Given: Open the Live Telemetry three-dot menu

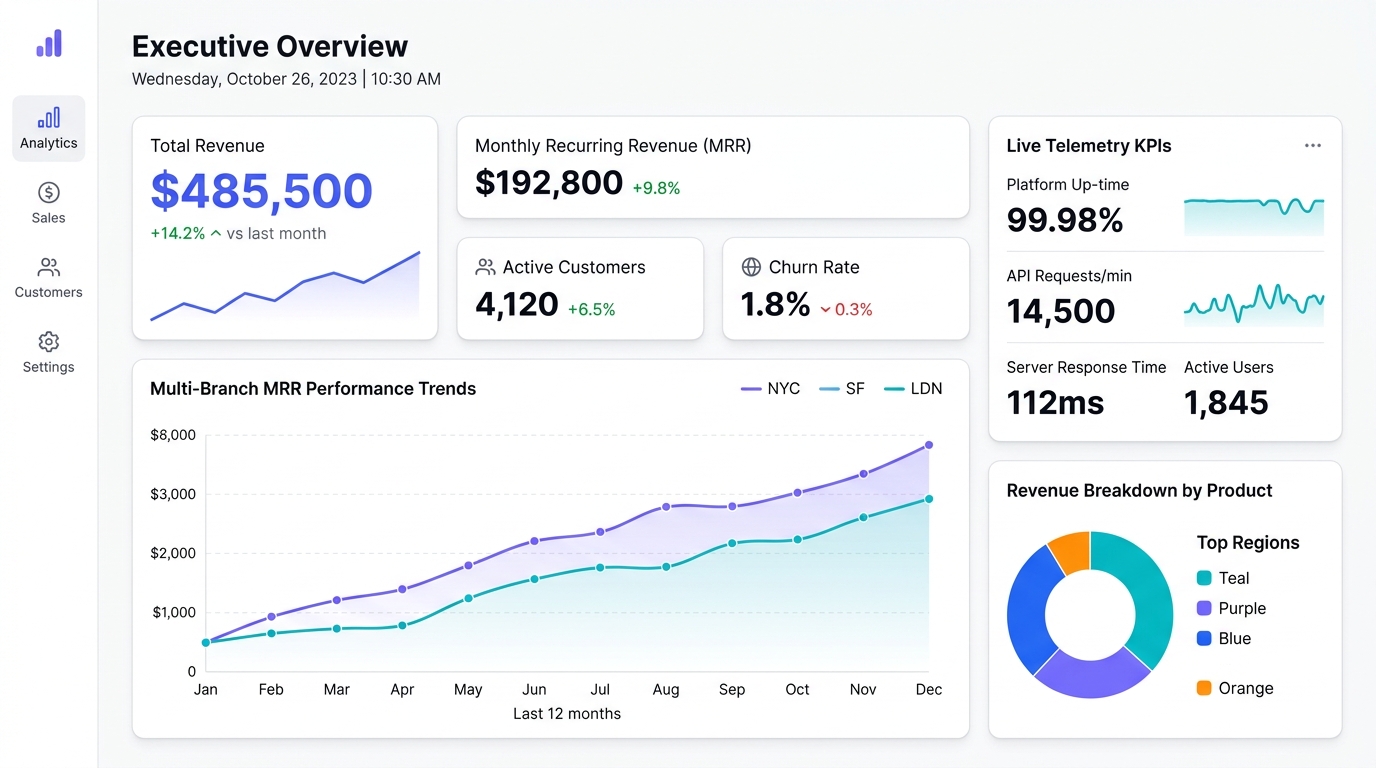Looking at the screenshot, I should click(x=1313, y=146).
